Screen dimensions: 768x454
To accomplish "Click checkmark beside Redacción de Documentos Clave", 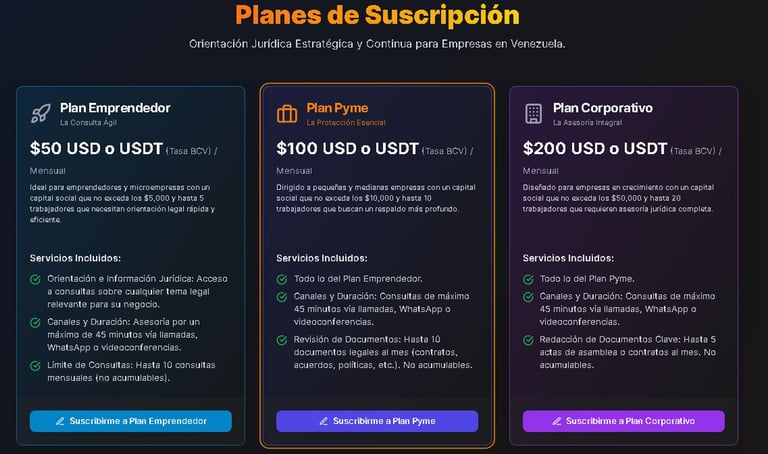I will 528,340.
